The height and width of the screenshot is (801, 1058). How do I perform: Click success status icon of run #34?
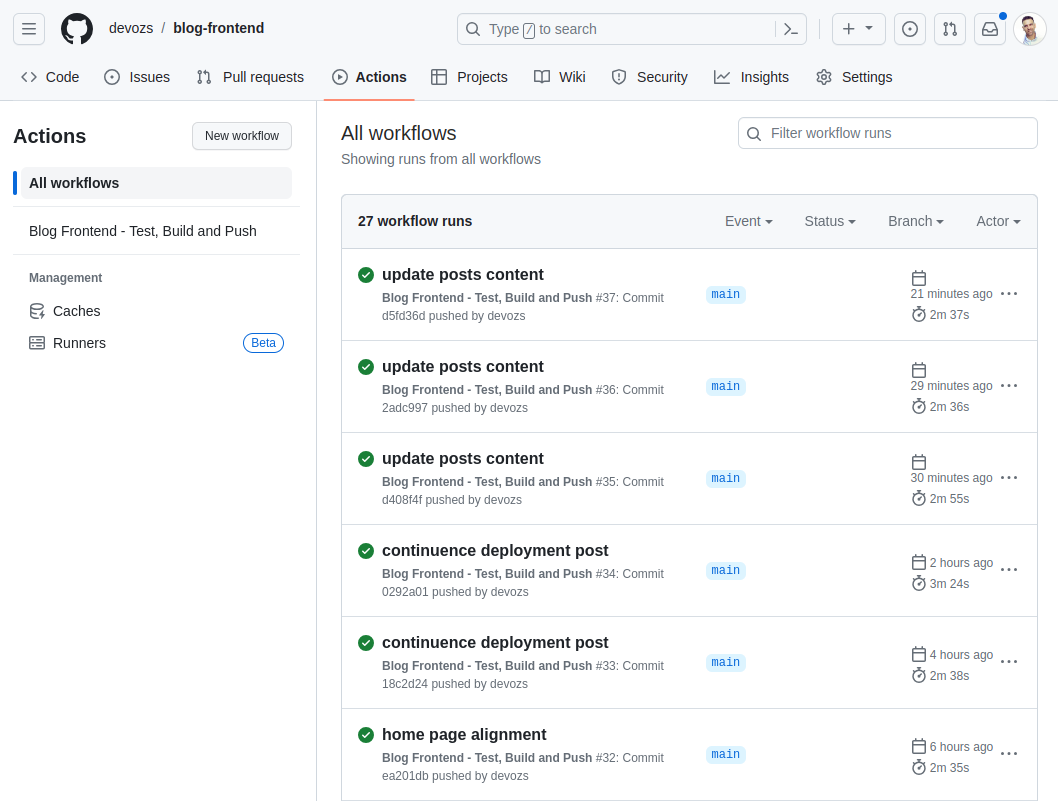point(366,551)
